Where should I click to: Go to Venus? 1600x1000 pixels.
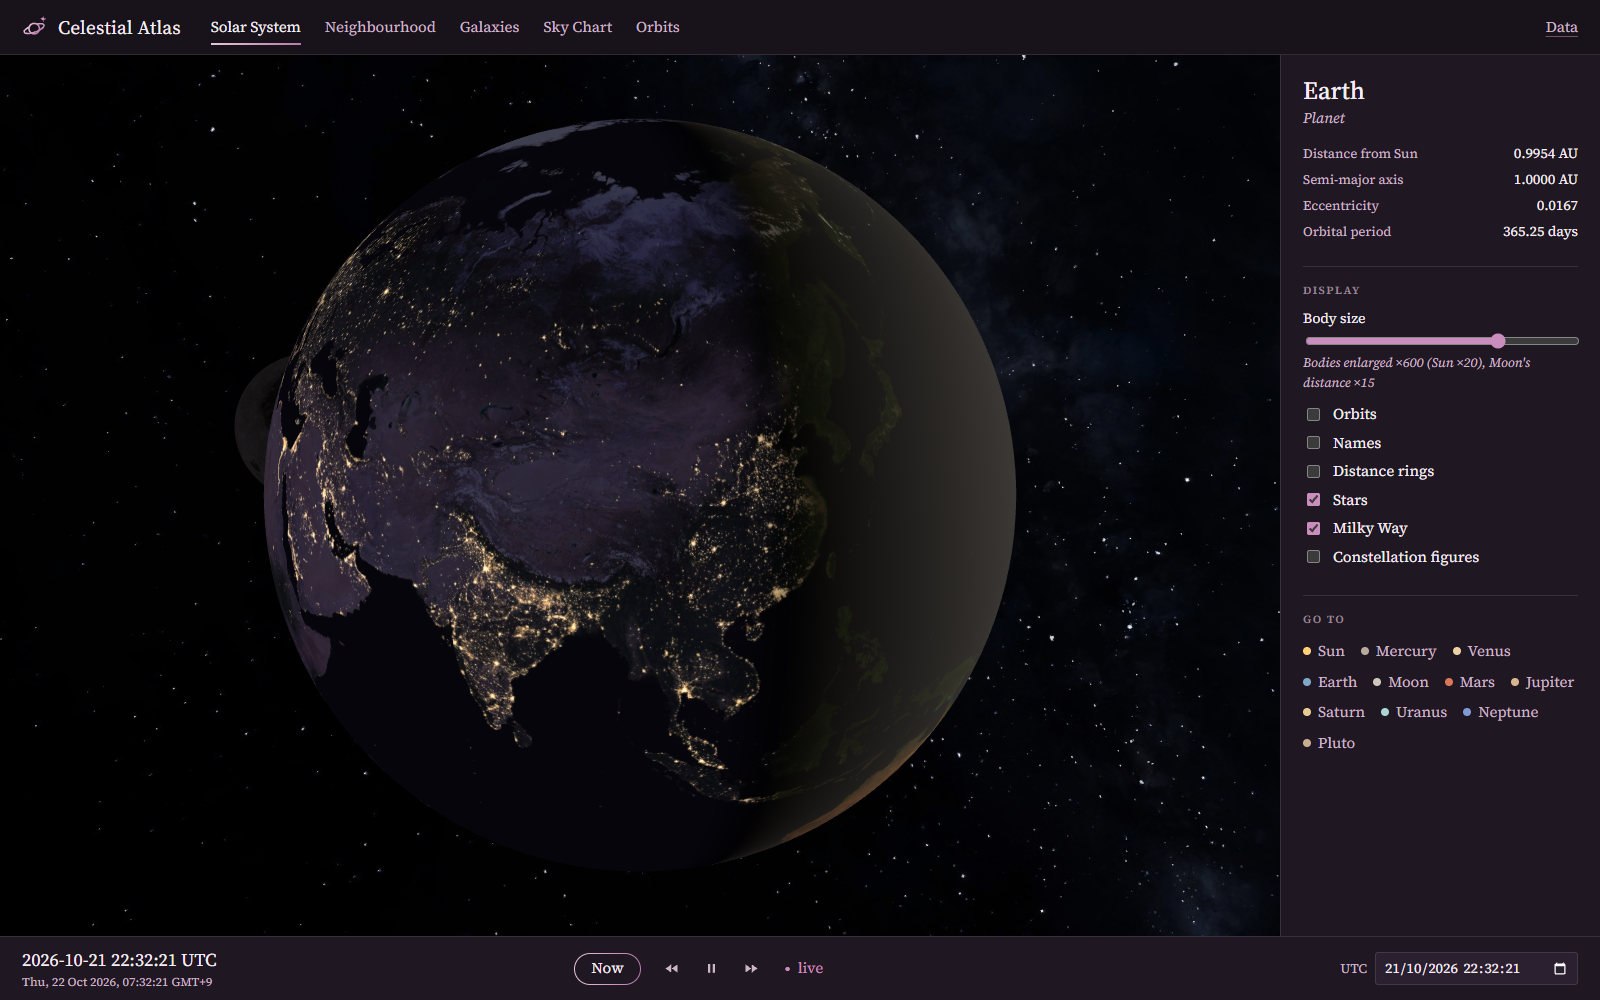tap(1481, 651)
